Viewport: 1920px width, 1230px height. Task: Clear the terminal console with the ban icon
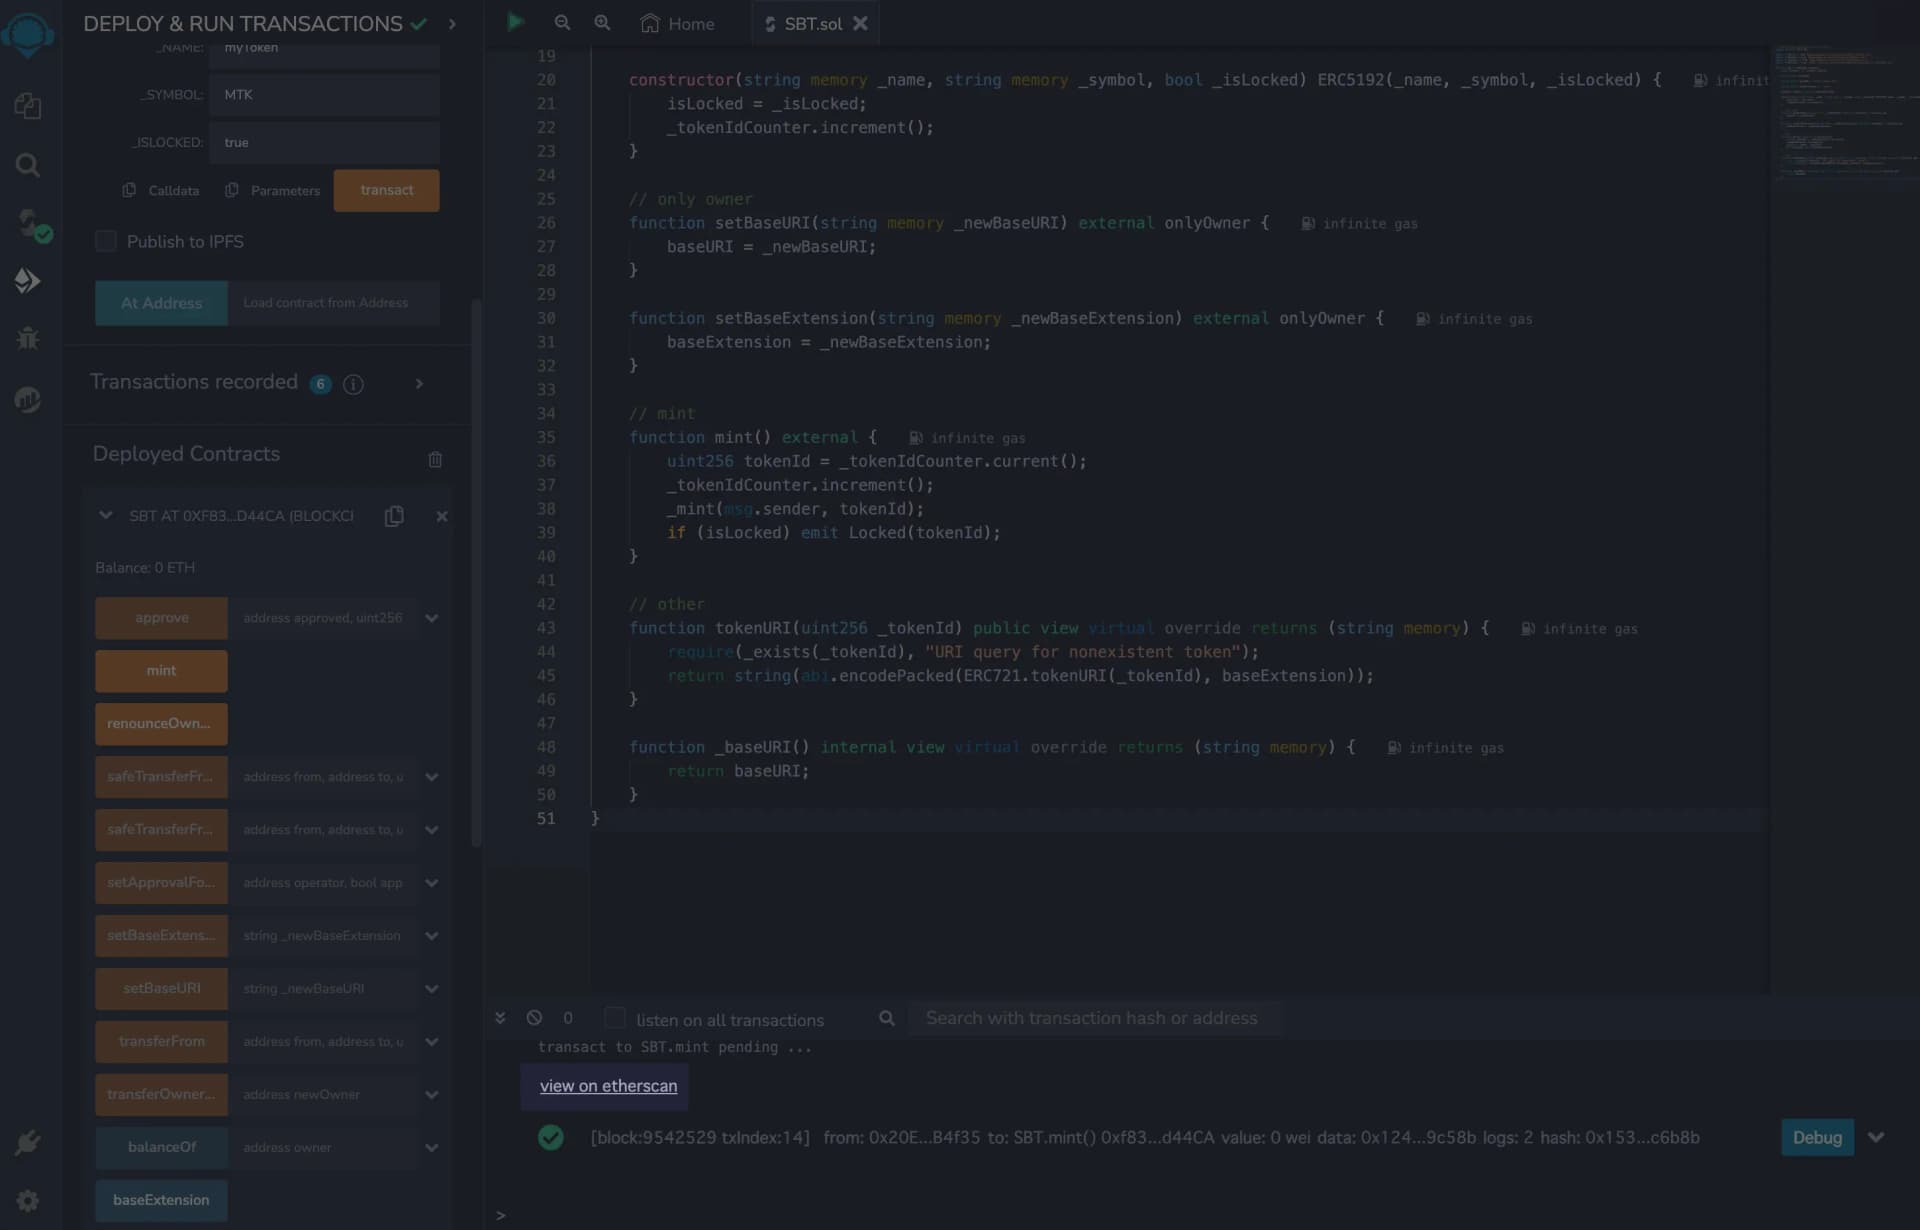click(535, 1017)
